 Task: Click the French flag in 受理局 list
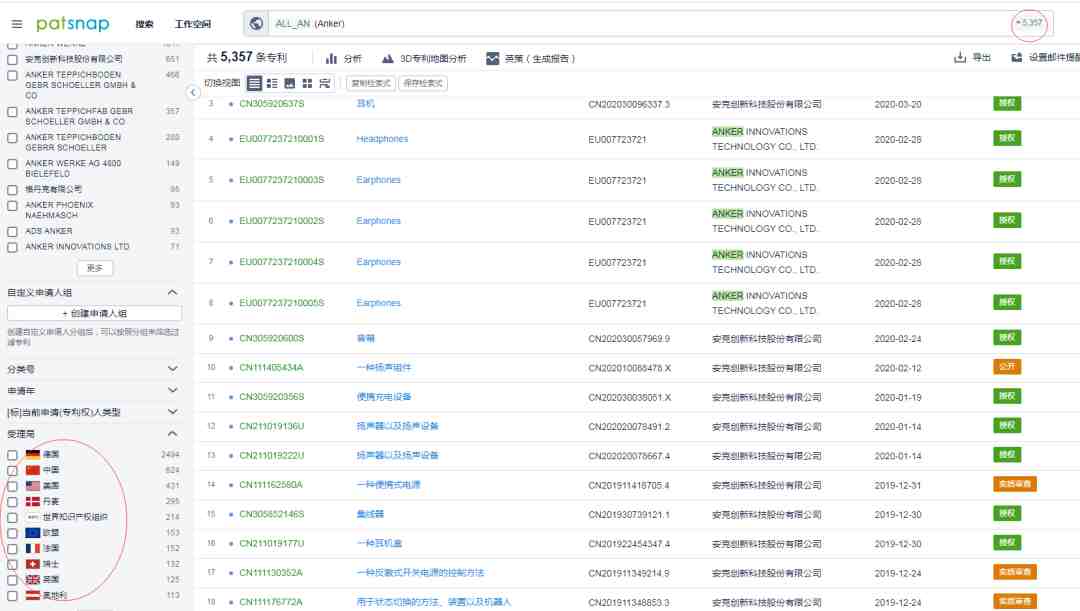point(33,549)
